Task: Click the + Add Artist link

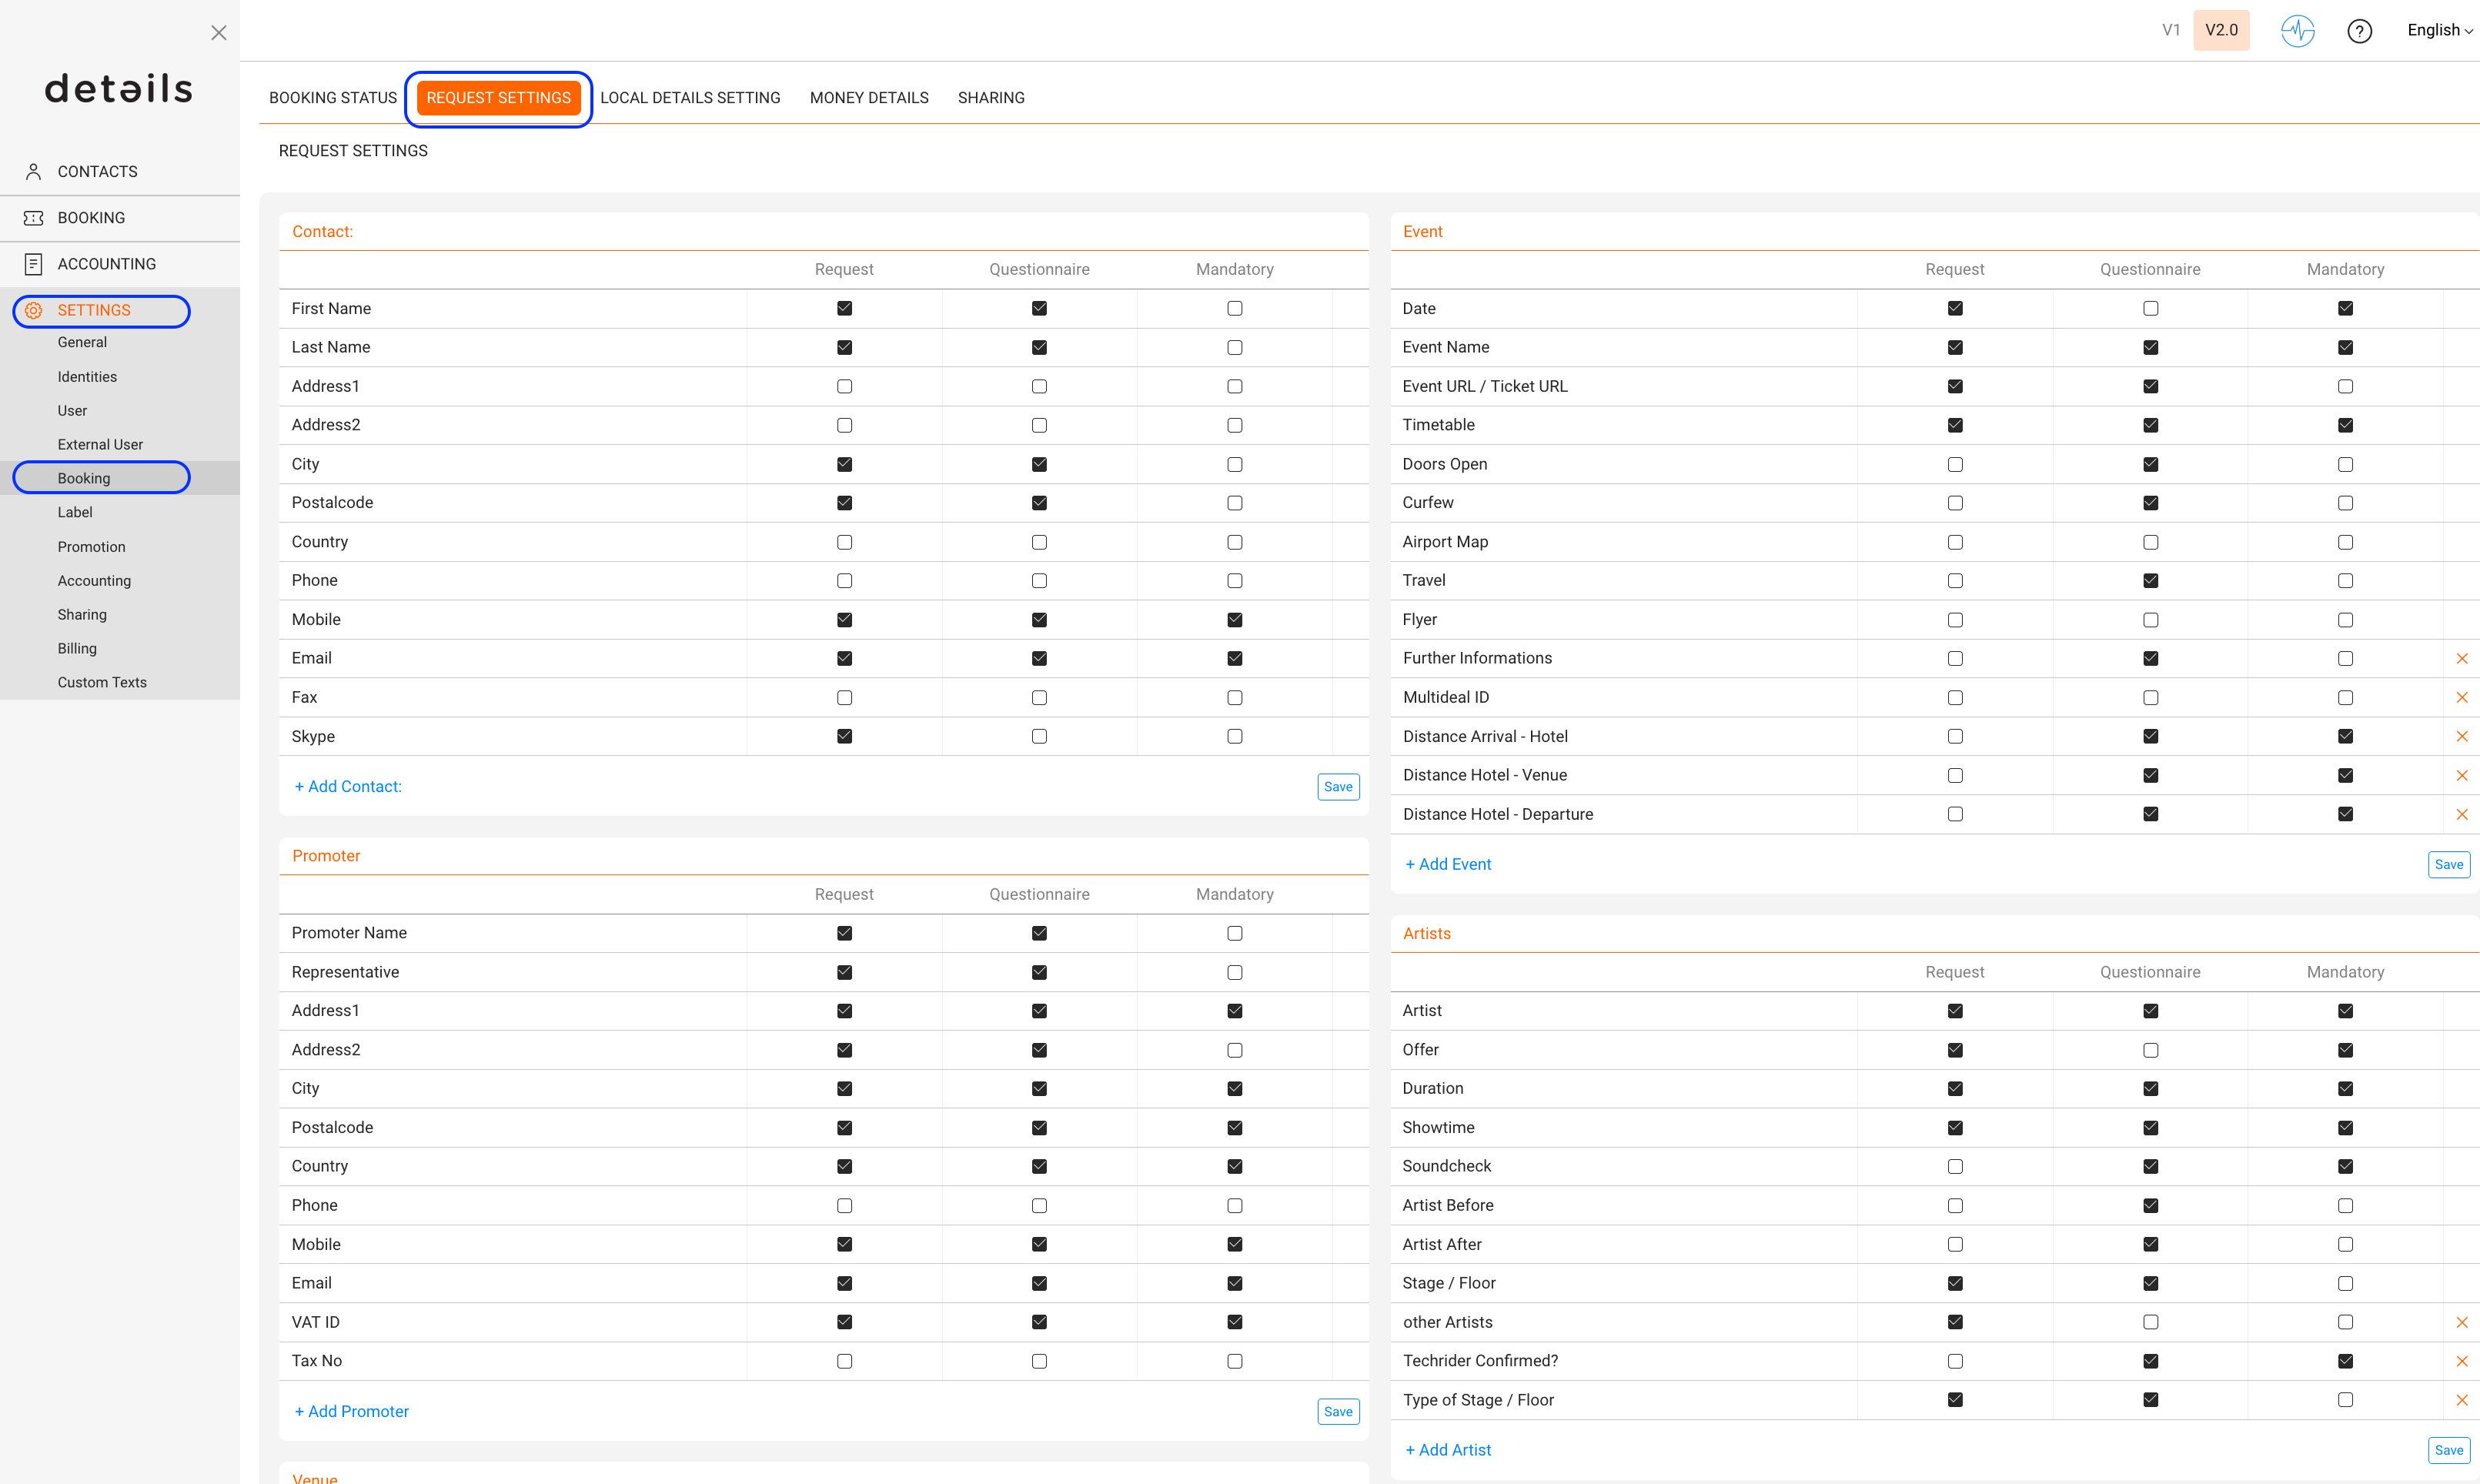Action: 1448,1450
